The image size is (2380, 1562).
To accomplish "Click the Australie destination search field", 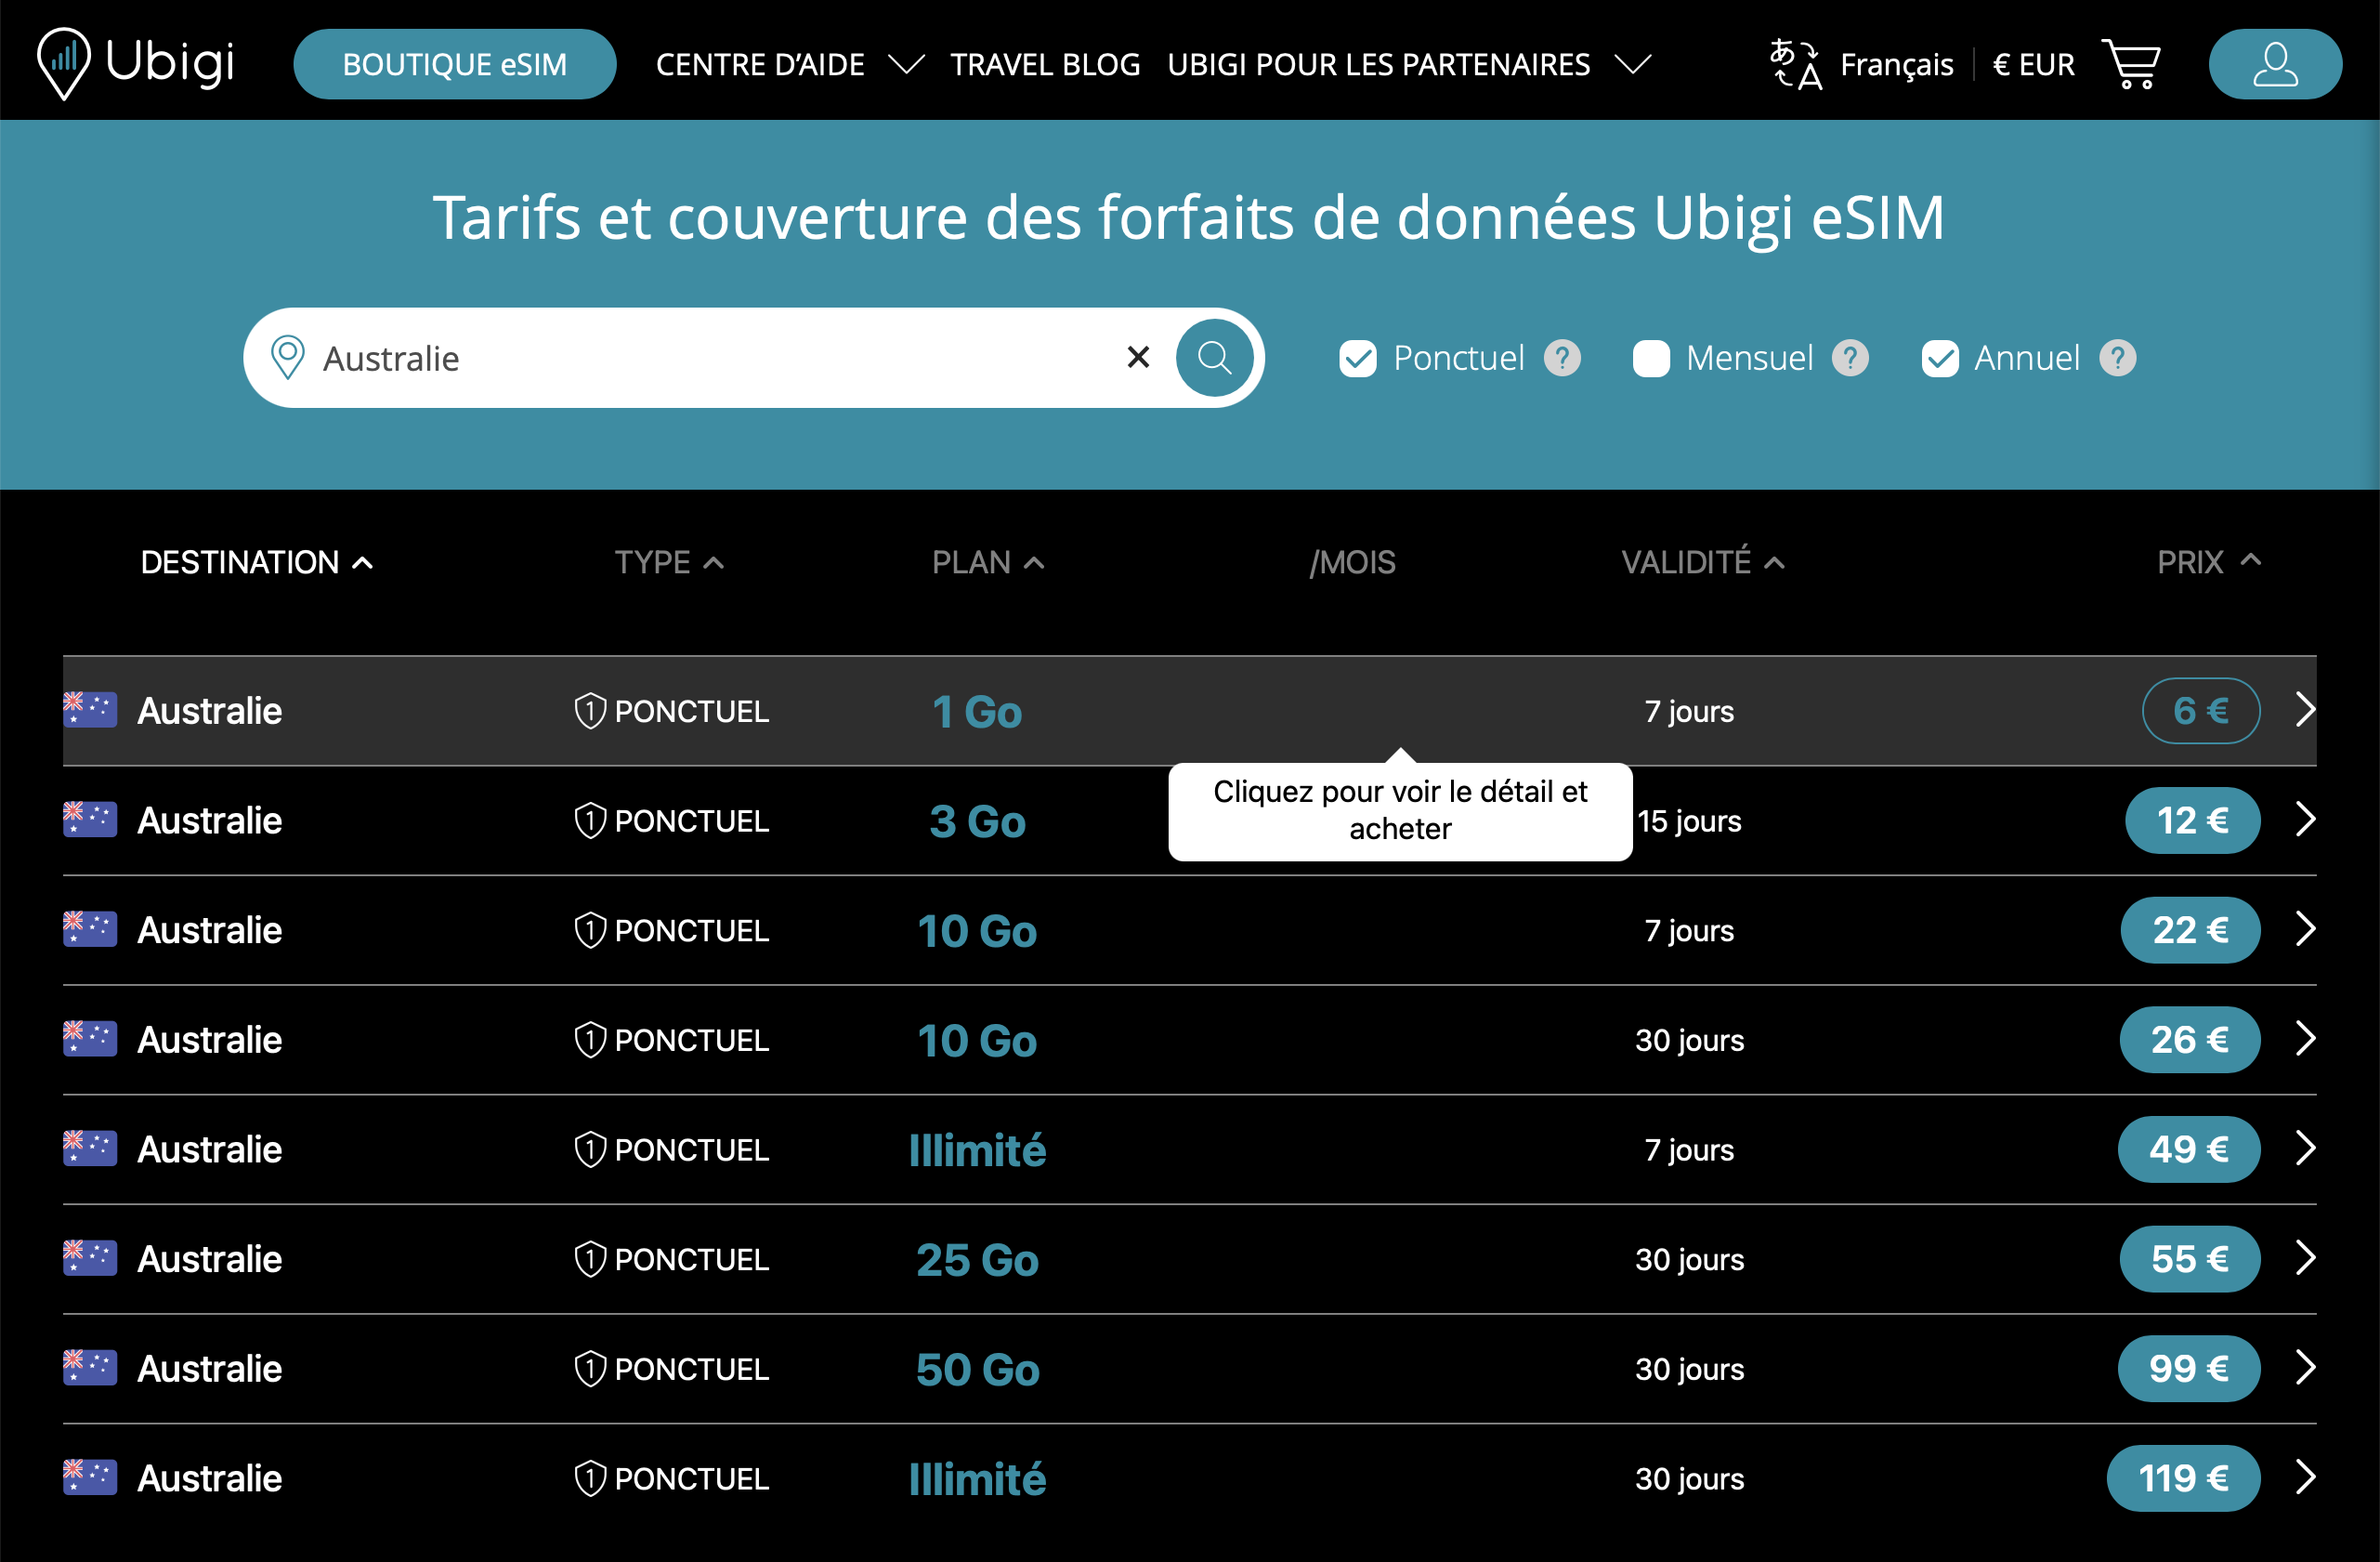I will click(700, 358).
